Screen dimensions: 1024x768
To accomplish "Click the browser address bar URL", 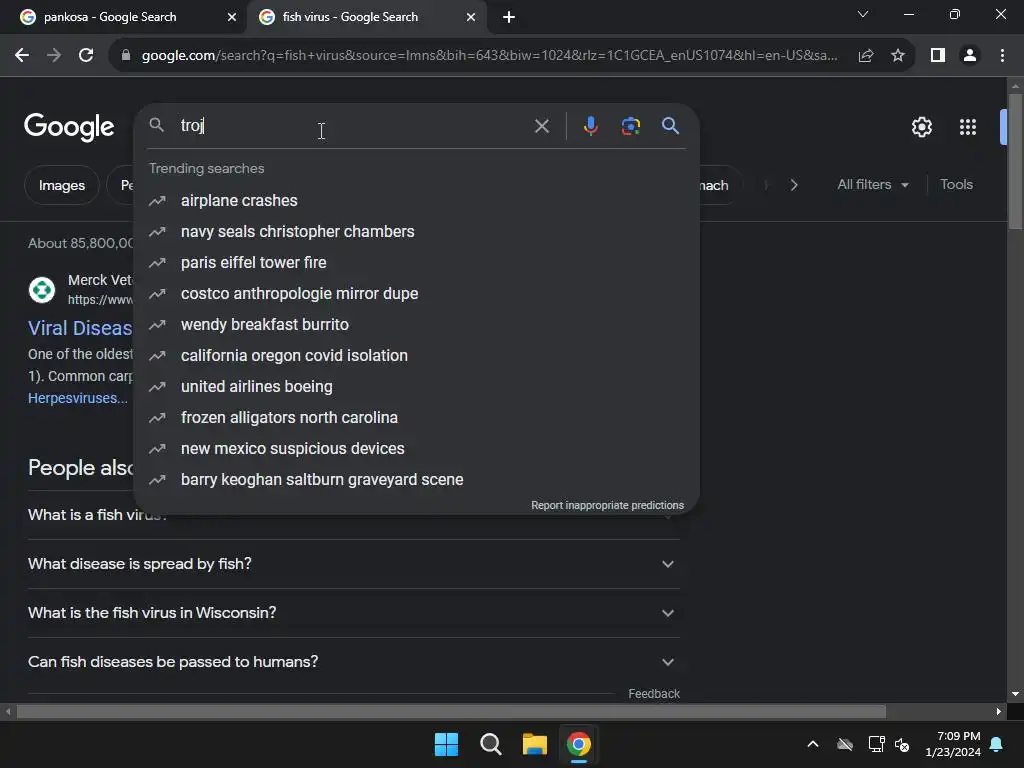I will point(489,56).
